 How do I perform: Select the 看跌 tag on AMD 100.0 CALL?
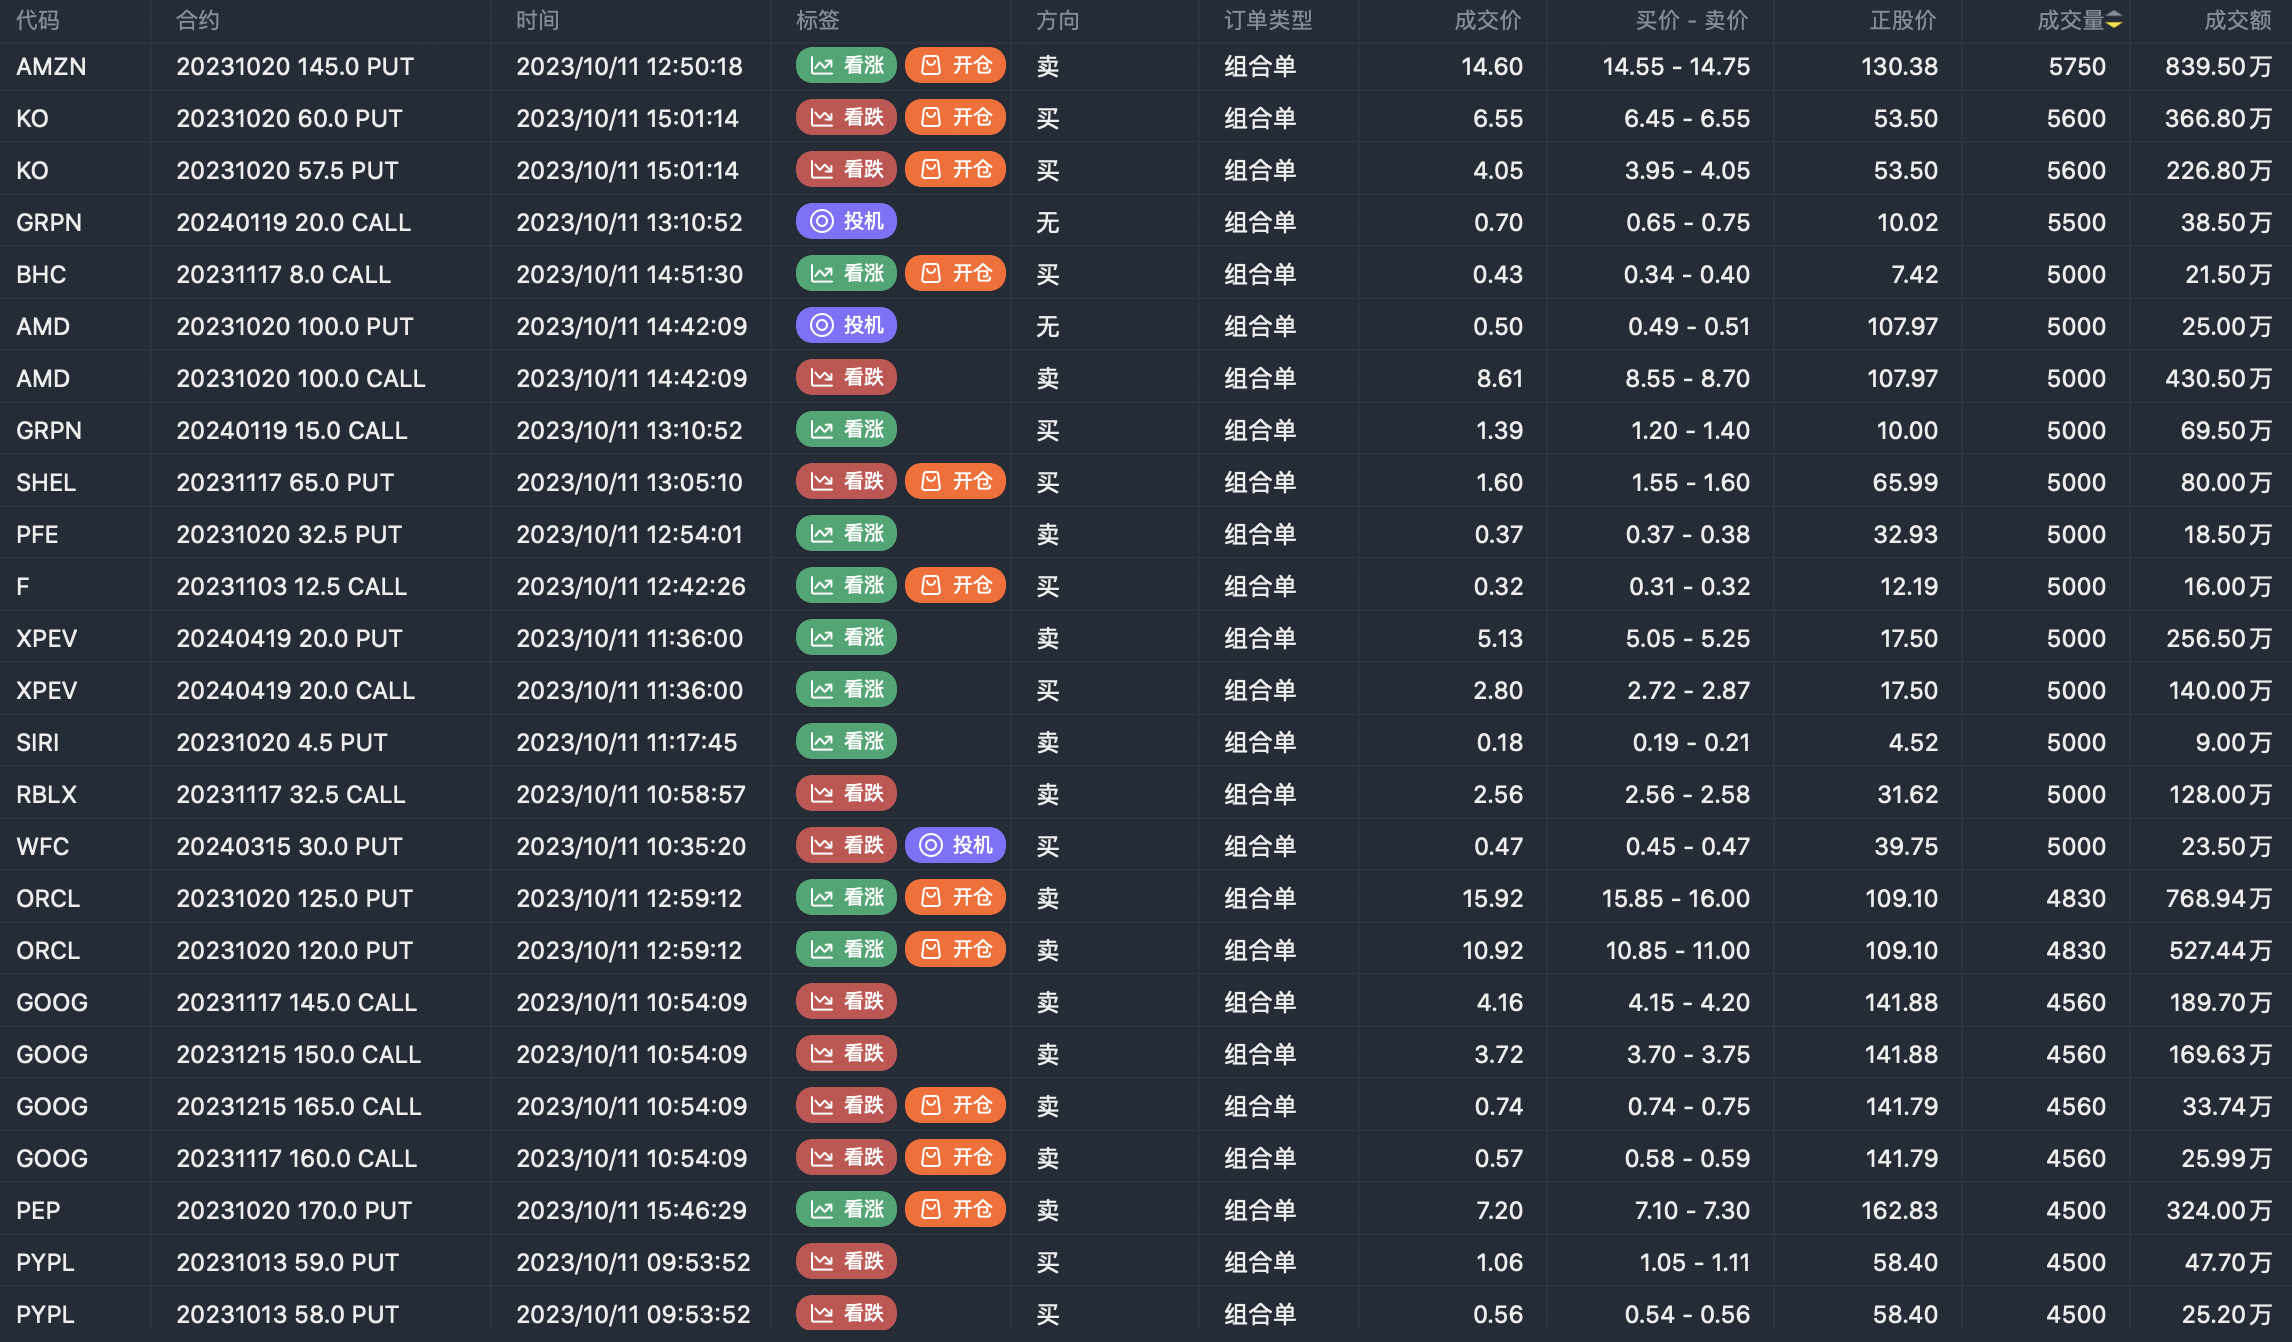point(846,378)
